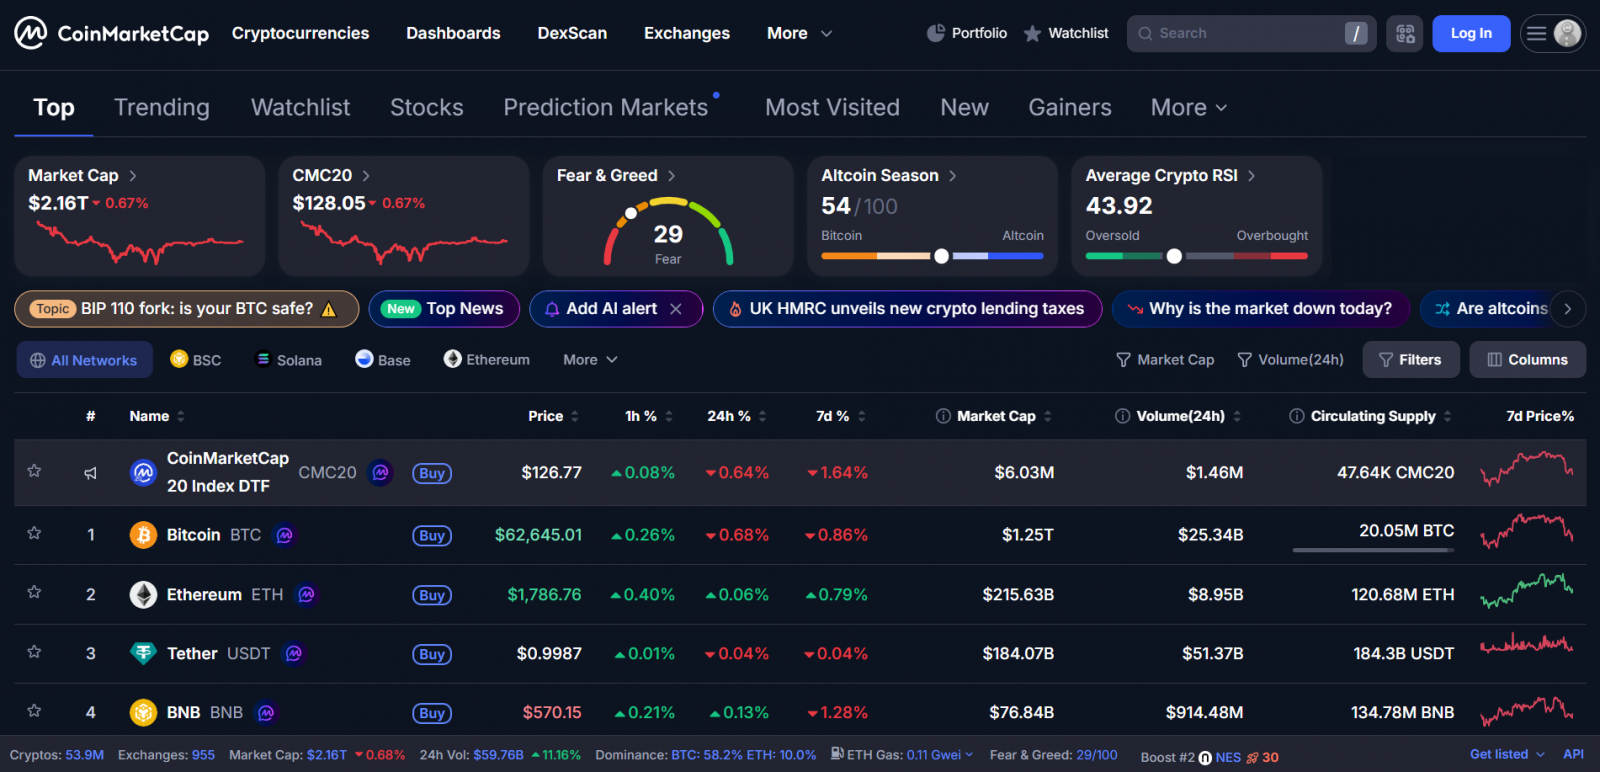
Task: Click the Altcoin Season slider indicator
Action: coord(941,256)
